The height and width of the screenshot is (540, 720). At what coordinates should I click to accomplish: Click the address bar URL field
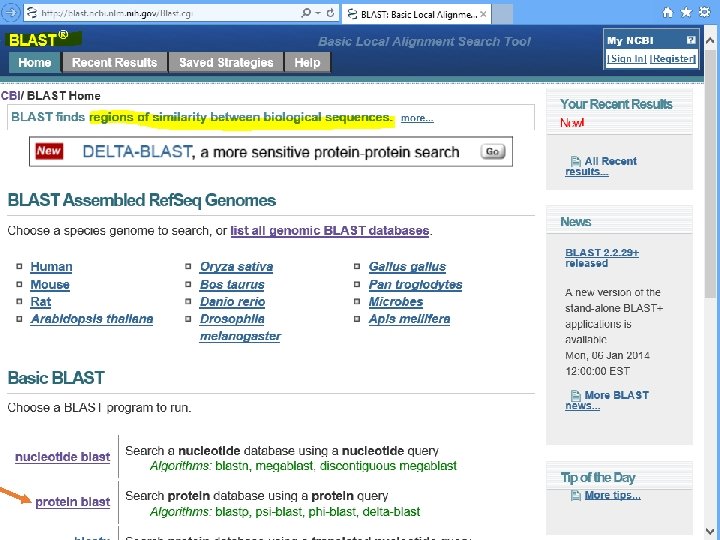coord(161,13)
